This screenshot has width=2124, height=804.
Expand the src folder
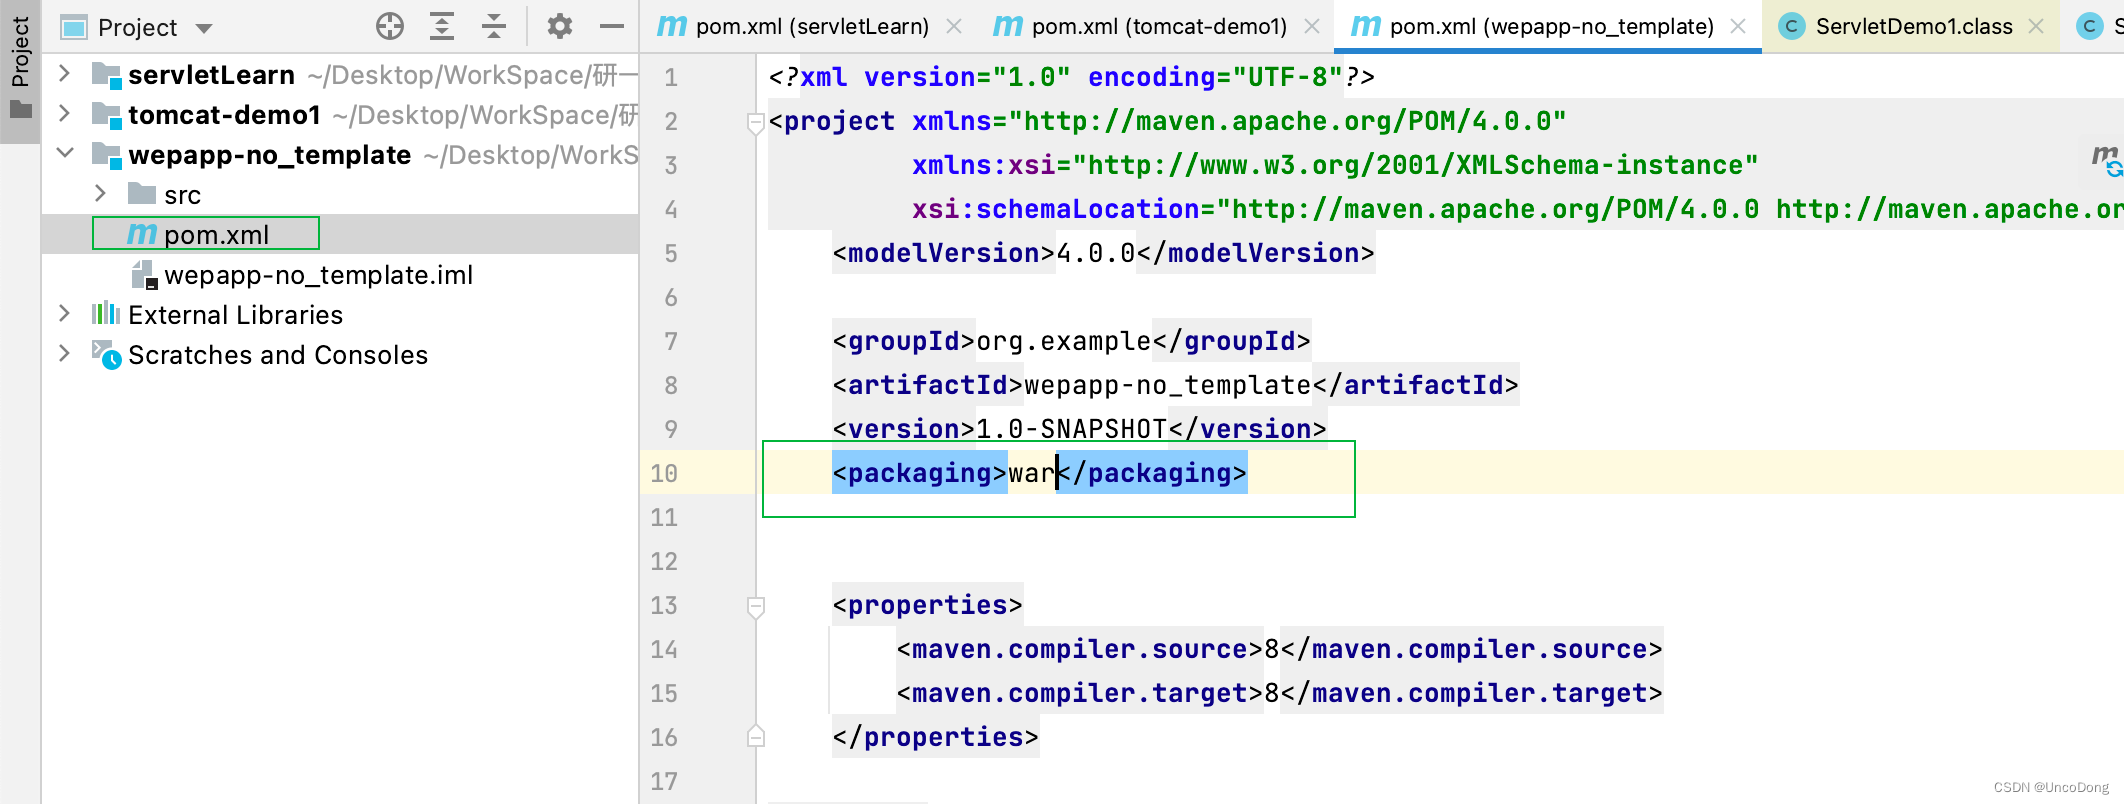[x=100, y=193]
